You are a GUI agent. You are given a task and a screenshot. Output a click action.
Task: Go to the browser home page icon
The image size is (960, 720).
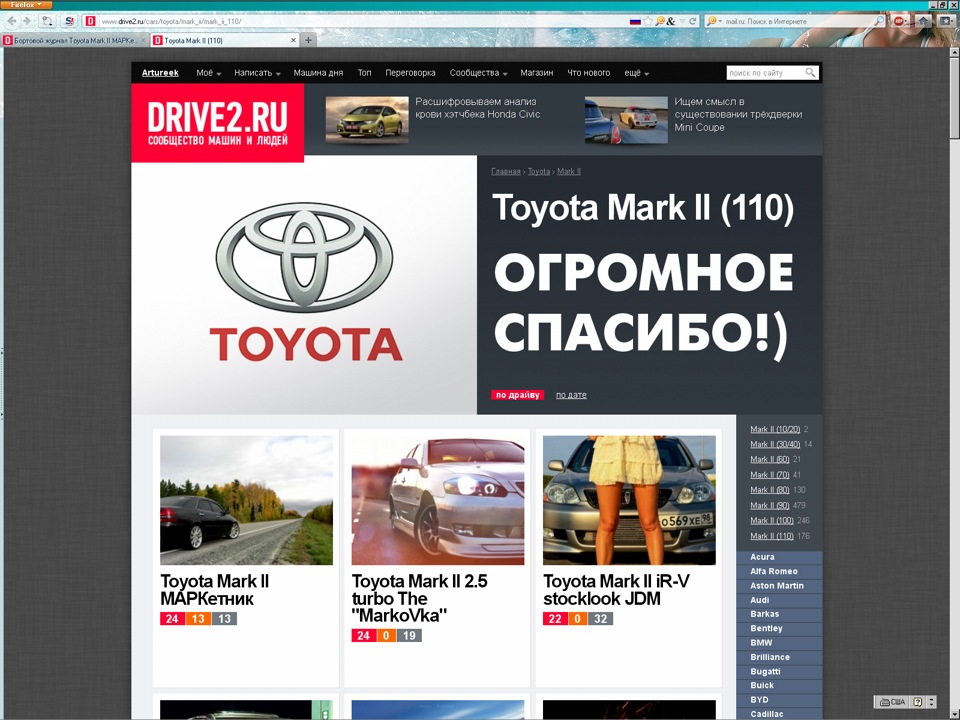[924, 21]
